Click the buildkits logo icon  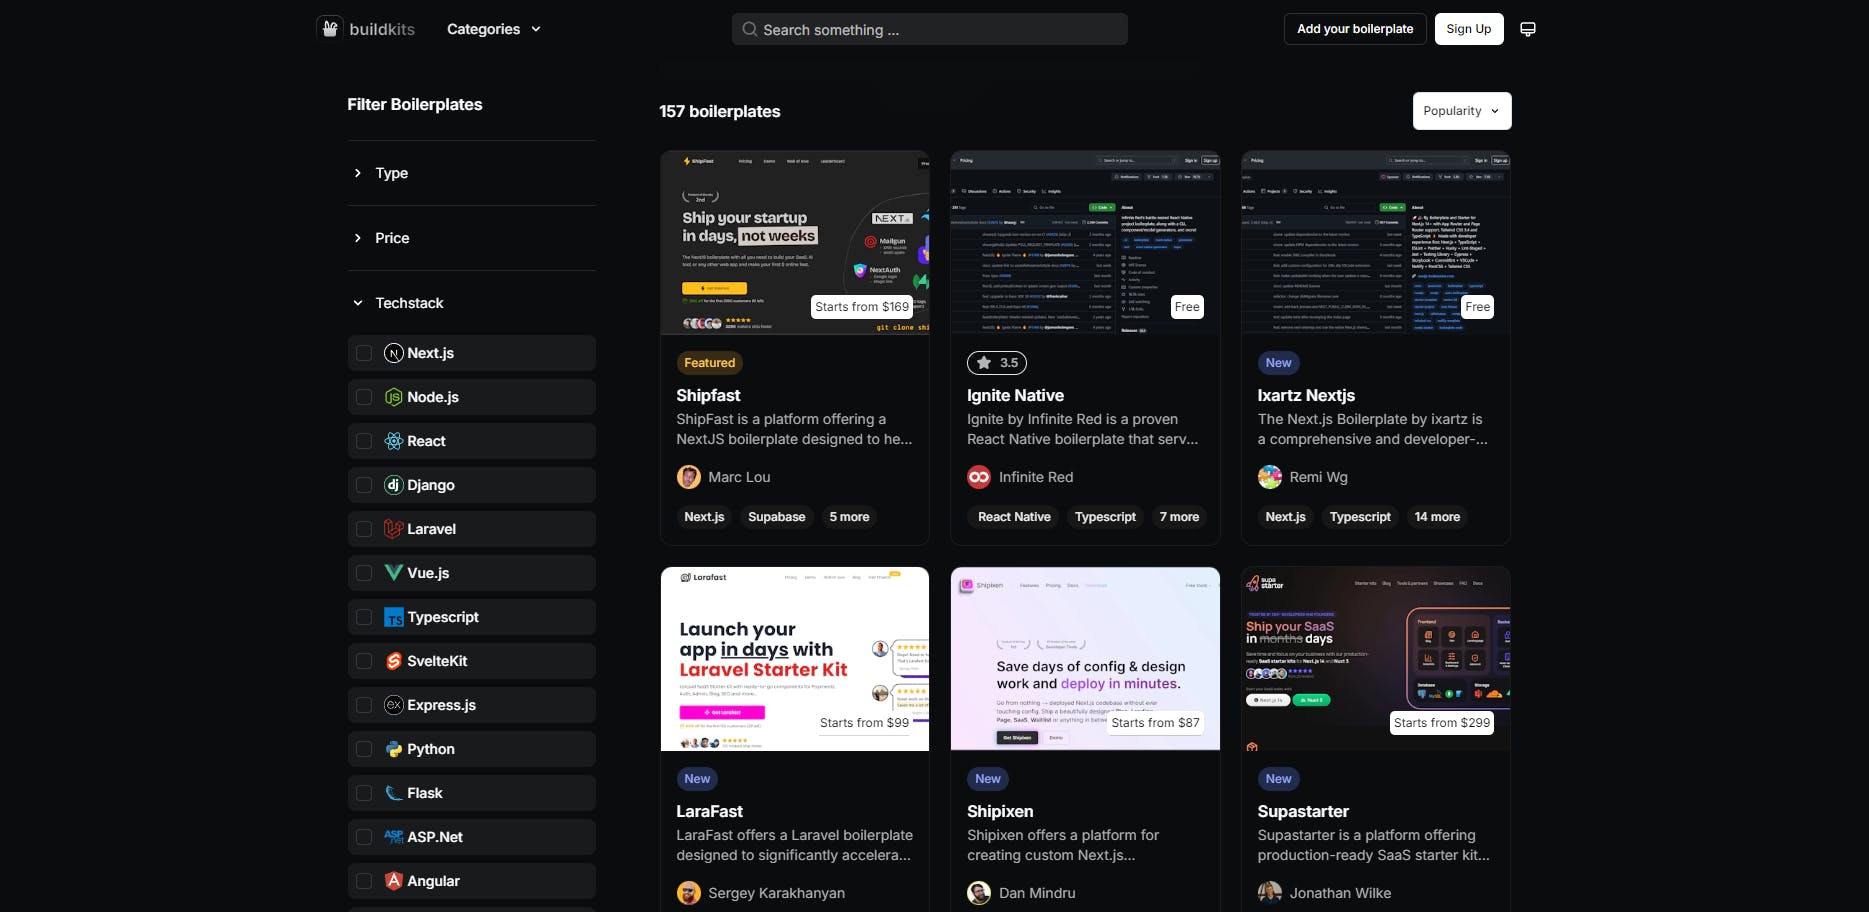click(x=330, y=29)
